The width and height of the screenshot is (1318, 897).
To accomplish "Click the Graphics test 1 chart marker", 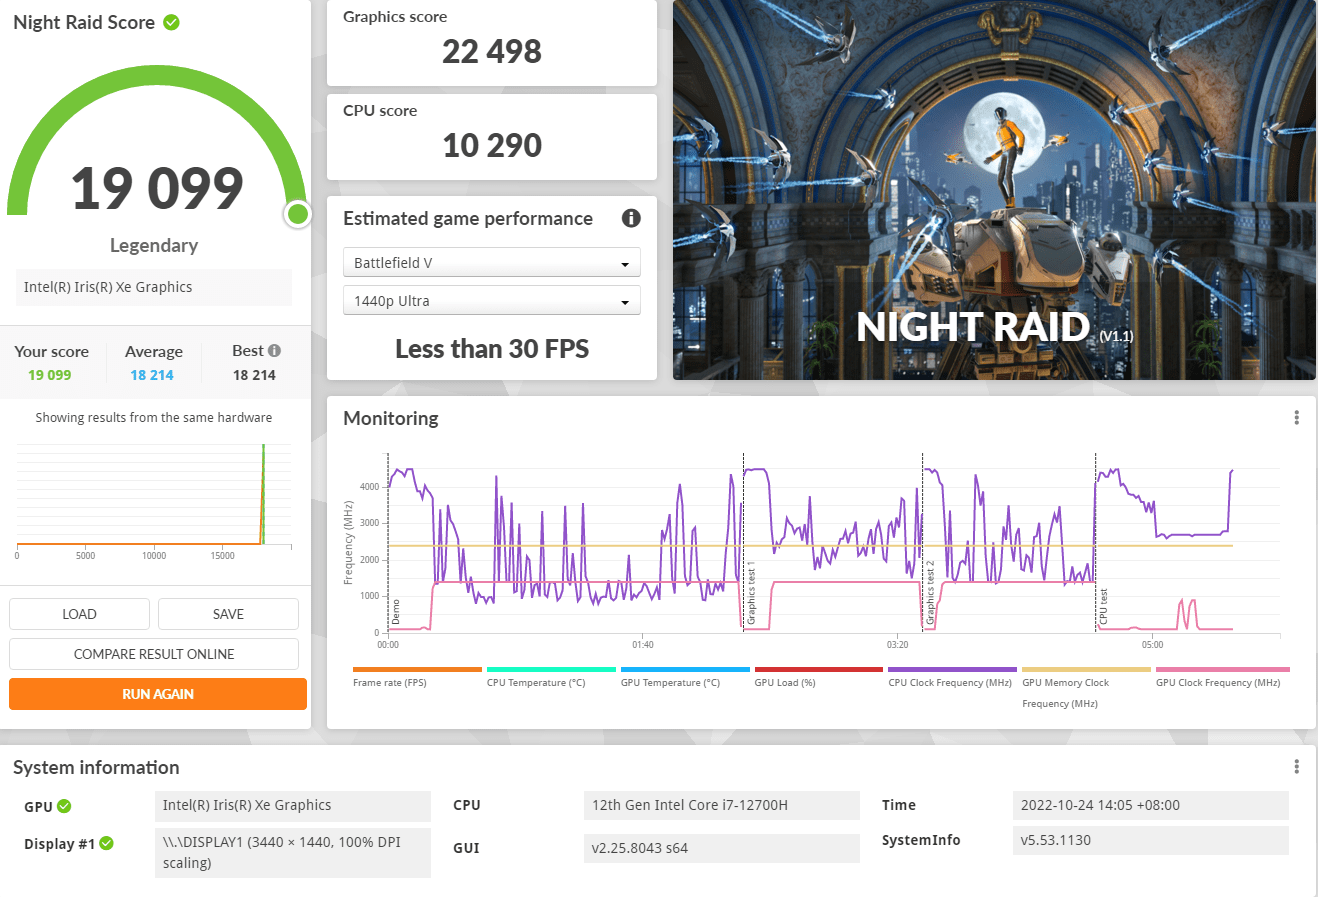I will point(751,594).
